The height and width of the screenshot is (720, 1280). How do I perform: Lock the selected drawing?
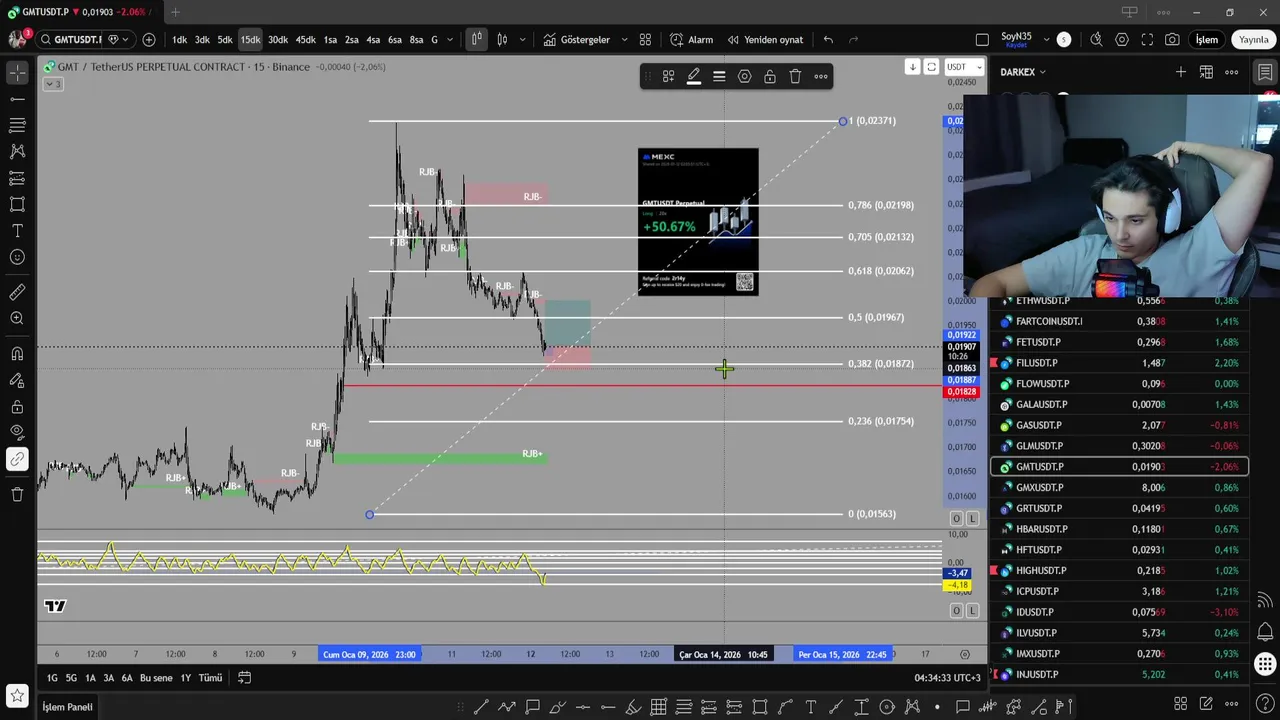[770, 76]
